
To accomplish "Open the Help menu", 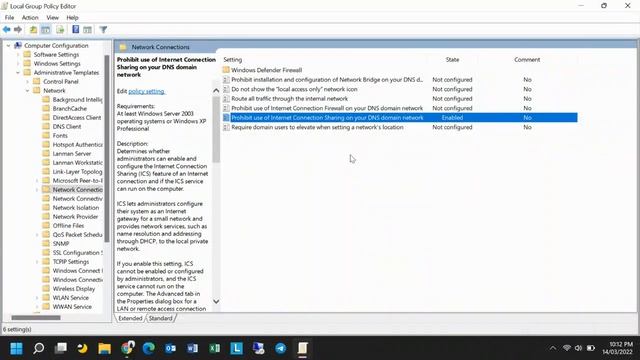I will coord(72,18).
